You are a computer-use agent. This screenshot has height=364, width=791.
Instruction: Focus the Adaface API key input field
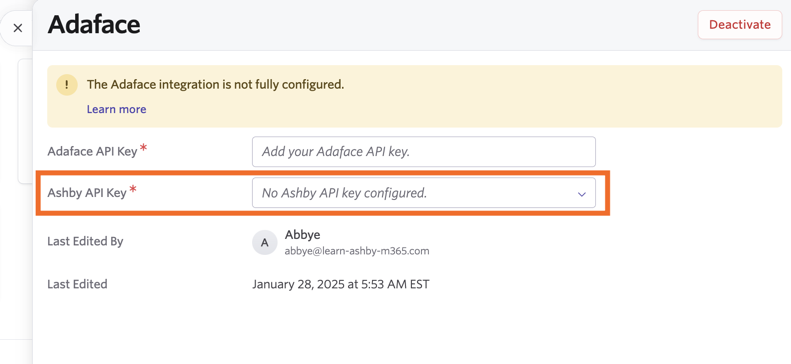(424, 152)
